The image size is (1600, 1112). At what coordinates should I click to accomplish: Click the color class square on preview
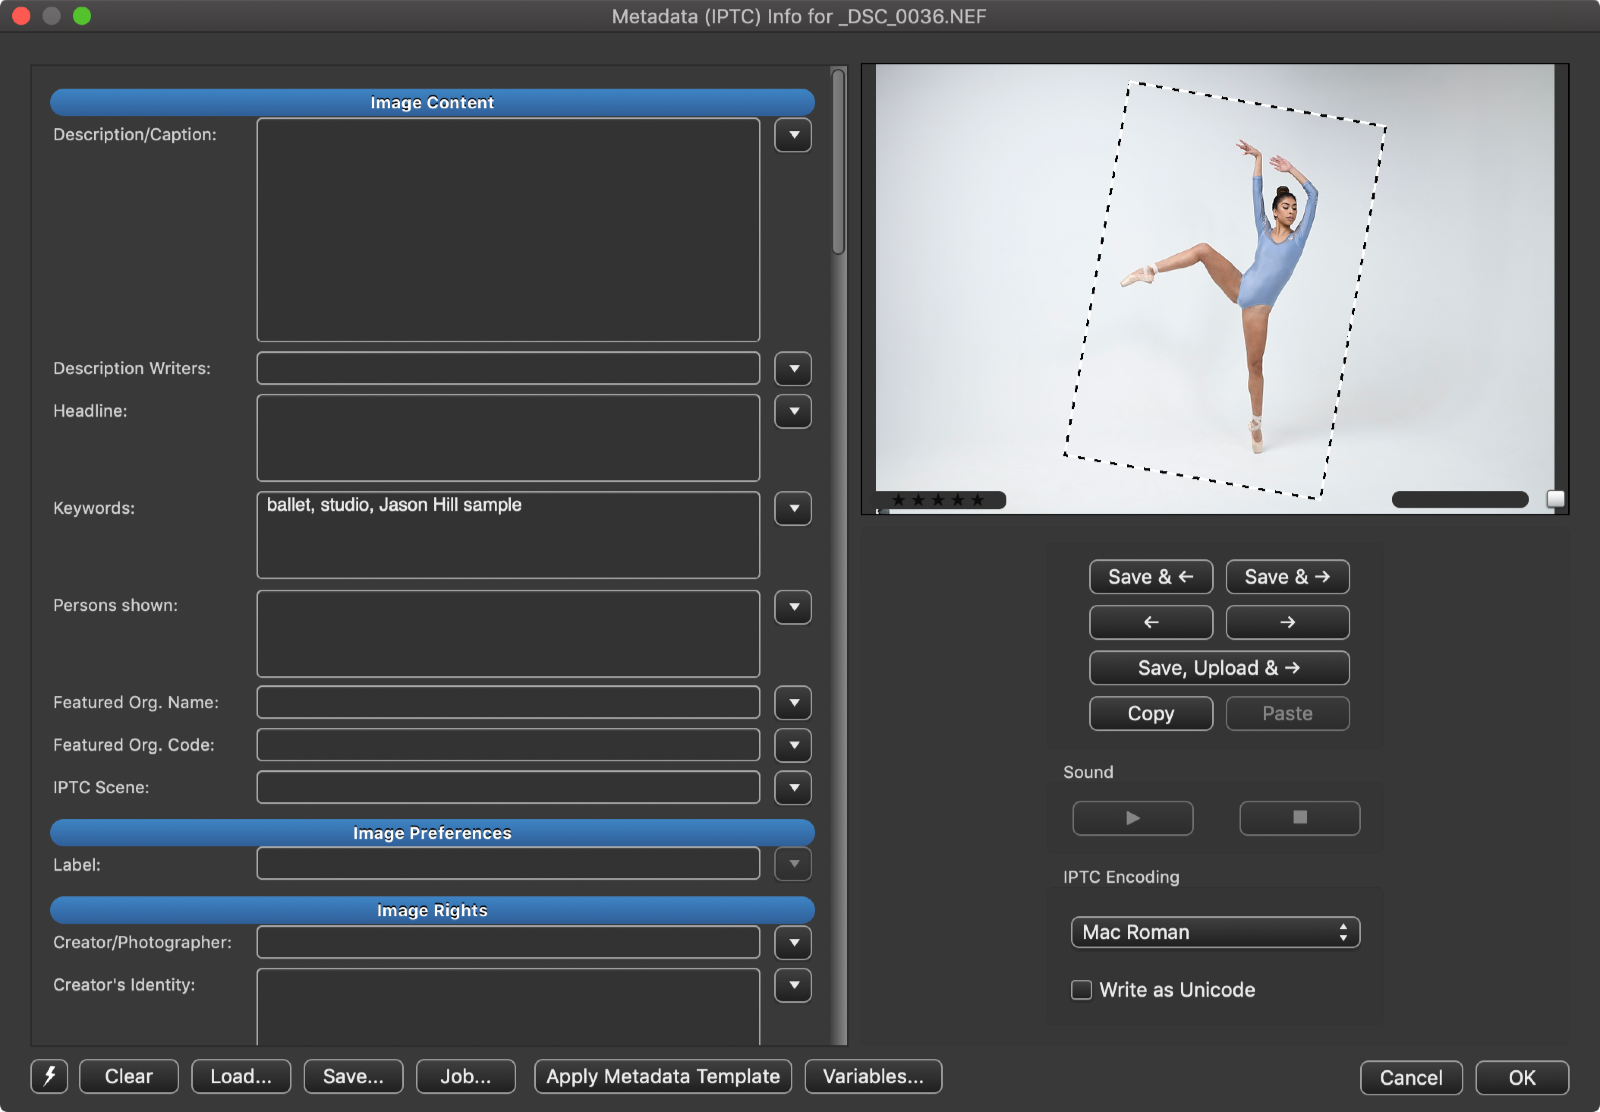[1555, 499]
